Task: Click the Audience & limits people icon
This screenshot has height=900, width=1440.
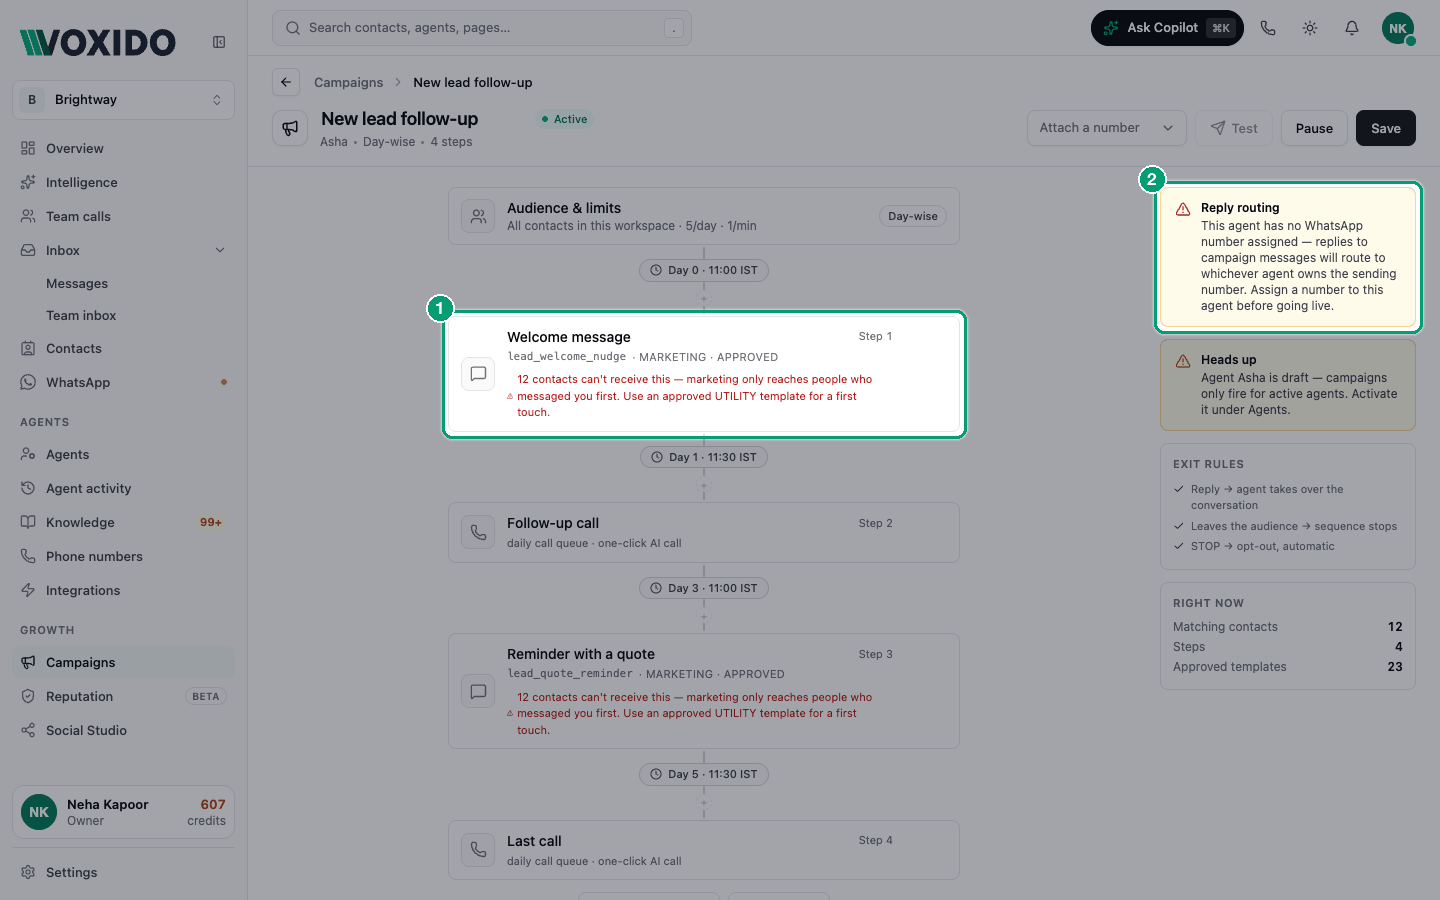Action: [x=479, y=216]
